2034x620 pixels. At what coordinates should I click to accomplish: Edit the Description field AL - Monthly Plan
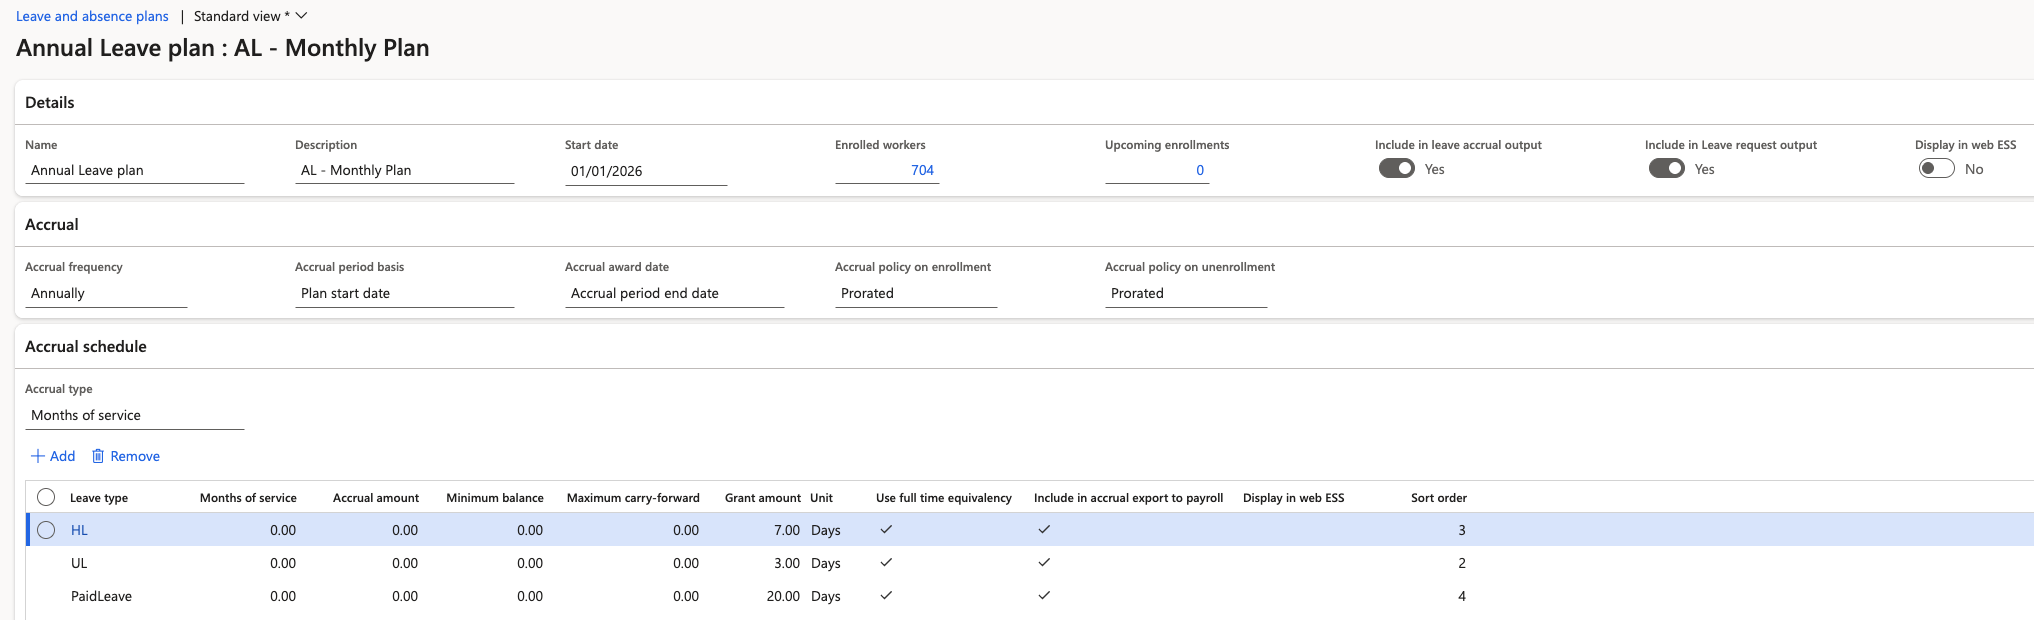pos(404,171)
